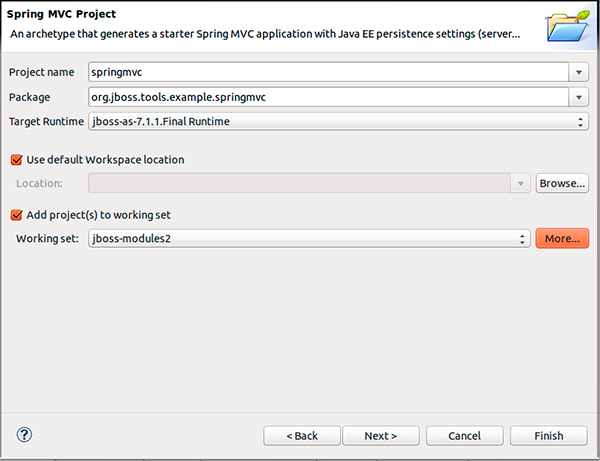Focus the Package text field
The height and width of the screenshot is (461, 600).
click(329, 97)
